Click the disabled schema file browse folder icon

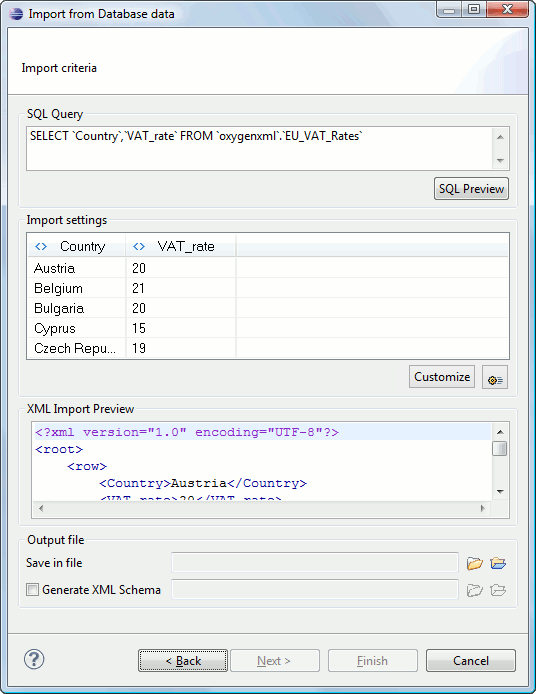click(474, 590)
